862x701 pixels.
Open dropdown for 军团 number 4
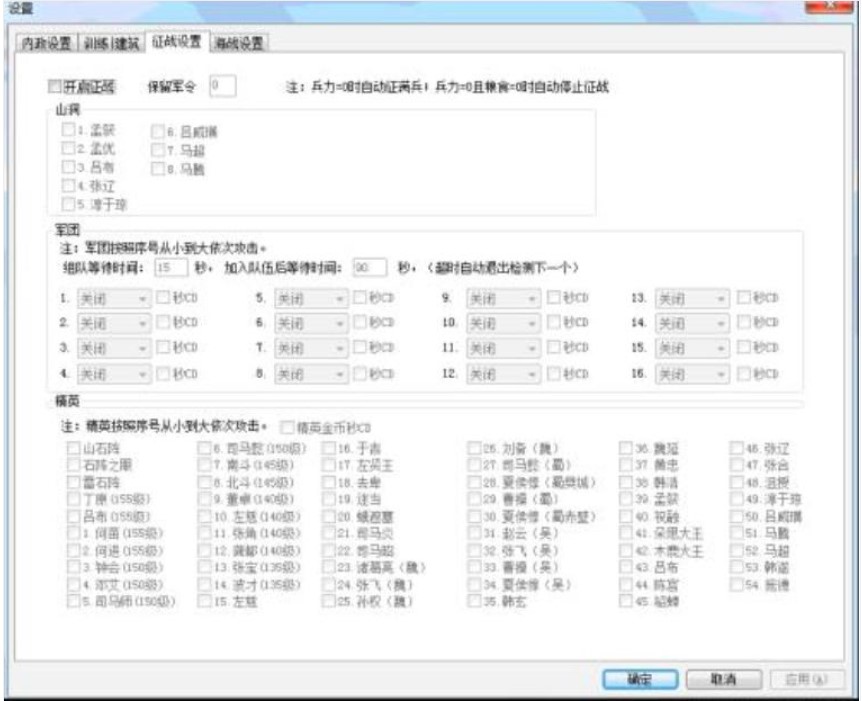113,374
